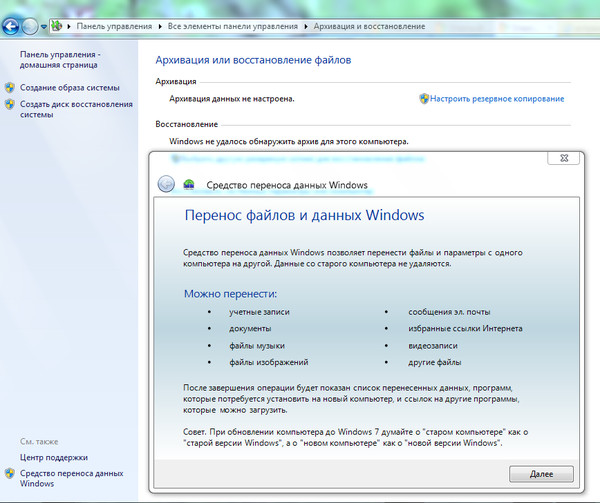The width and height of the screenshot is (600, 503).
Task: Select Панель управления breadcrumb
Action: point(114,26)
